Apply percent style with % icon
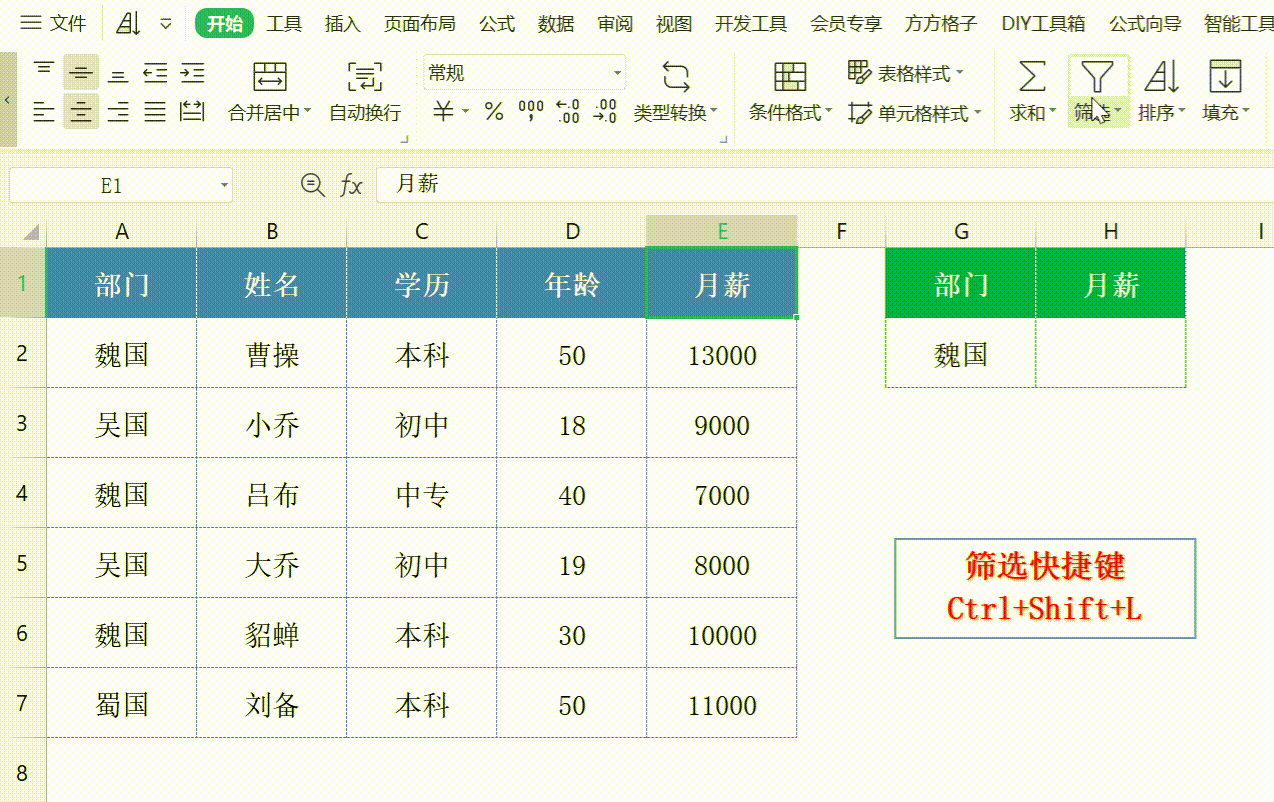The image size is (1274, 802). click(x=494, y=112)
